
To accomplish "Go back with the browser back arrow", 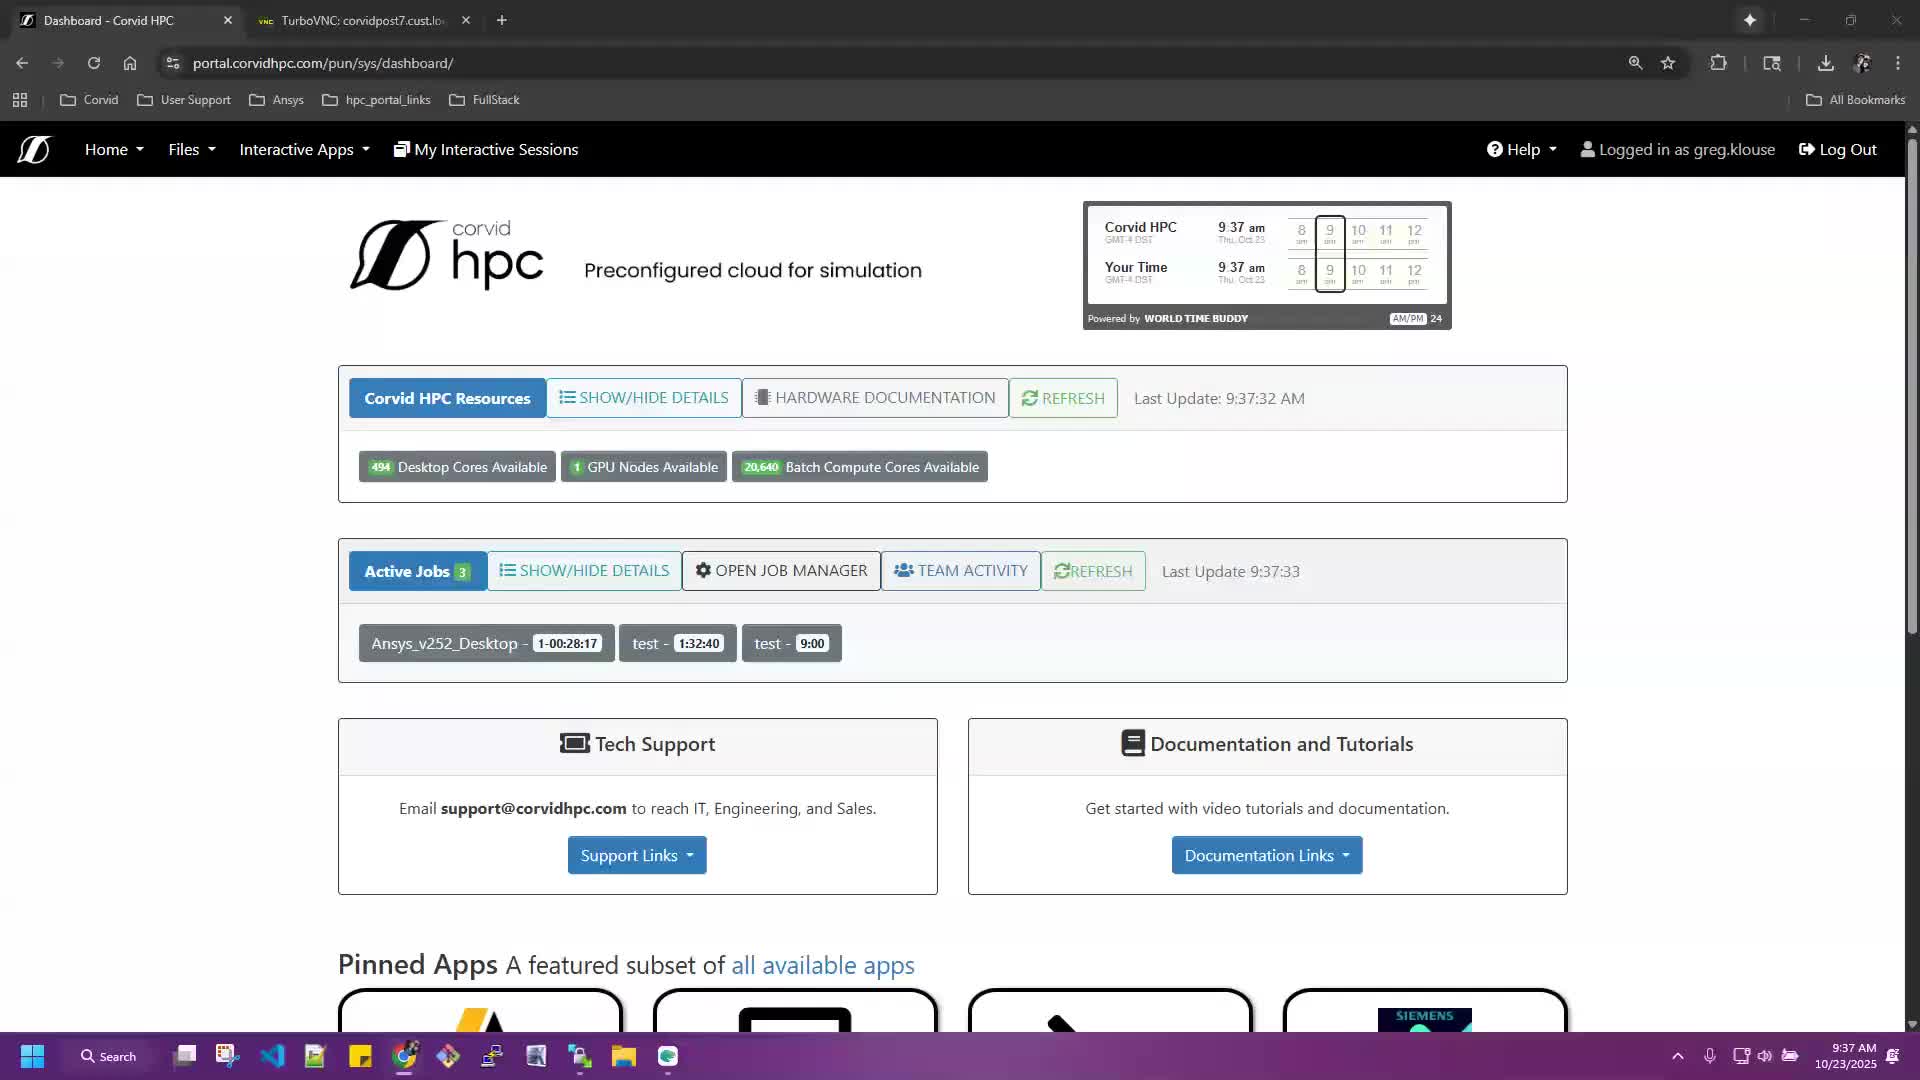I will tap(22, 63).
